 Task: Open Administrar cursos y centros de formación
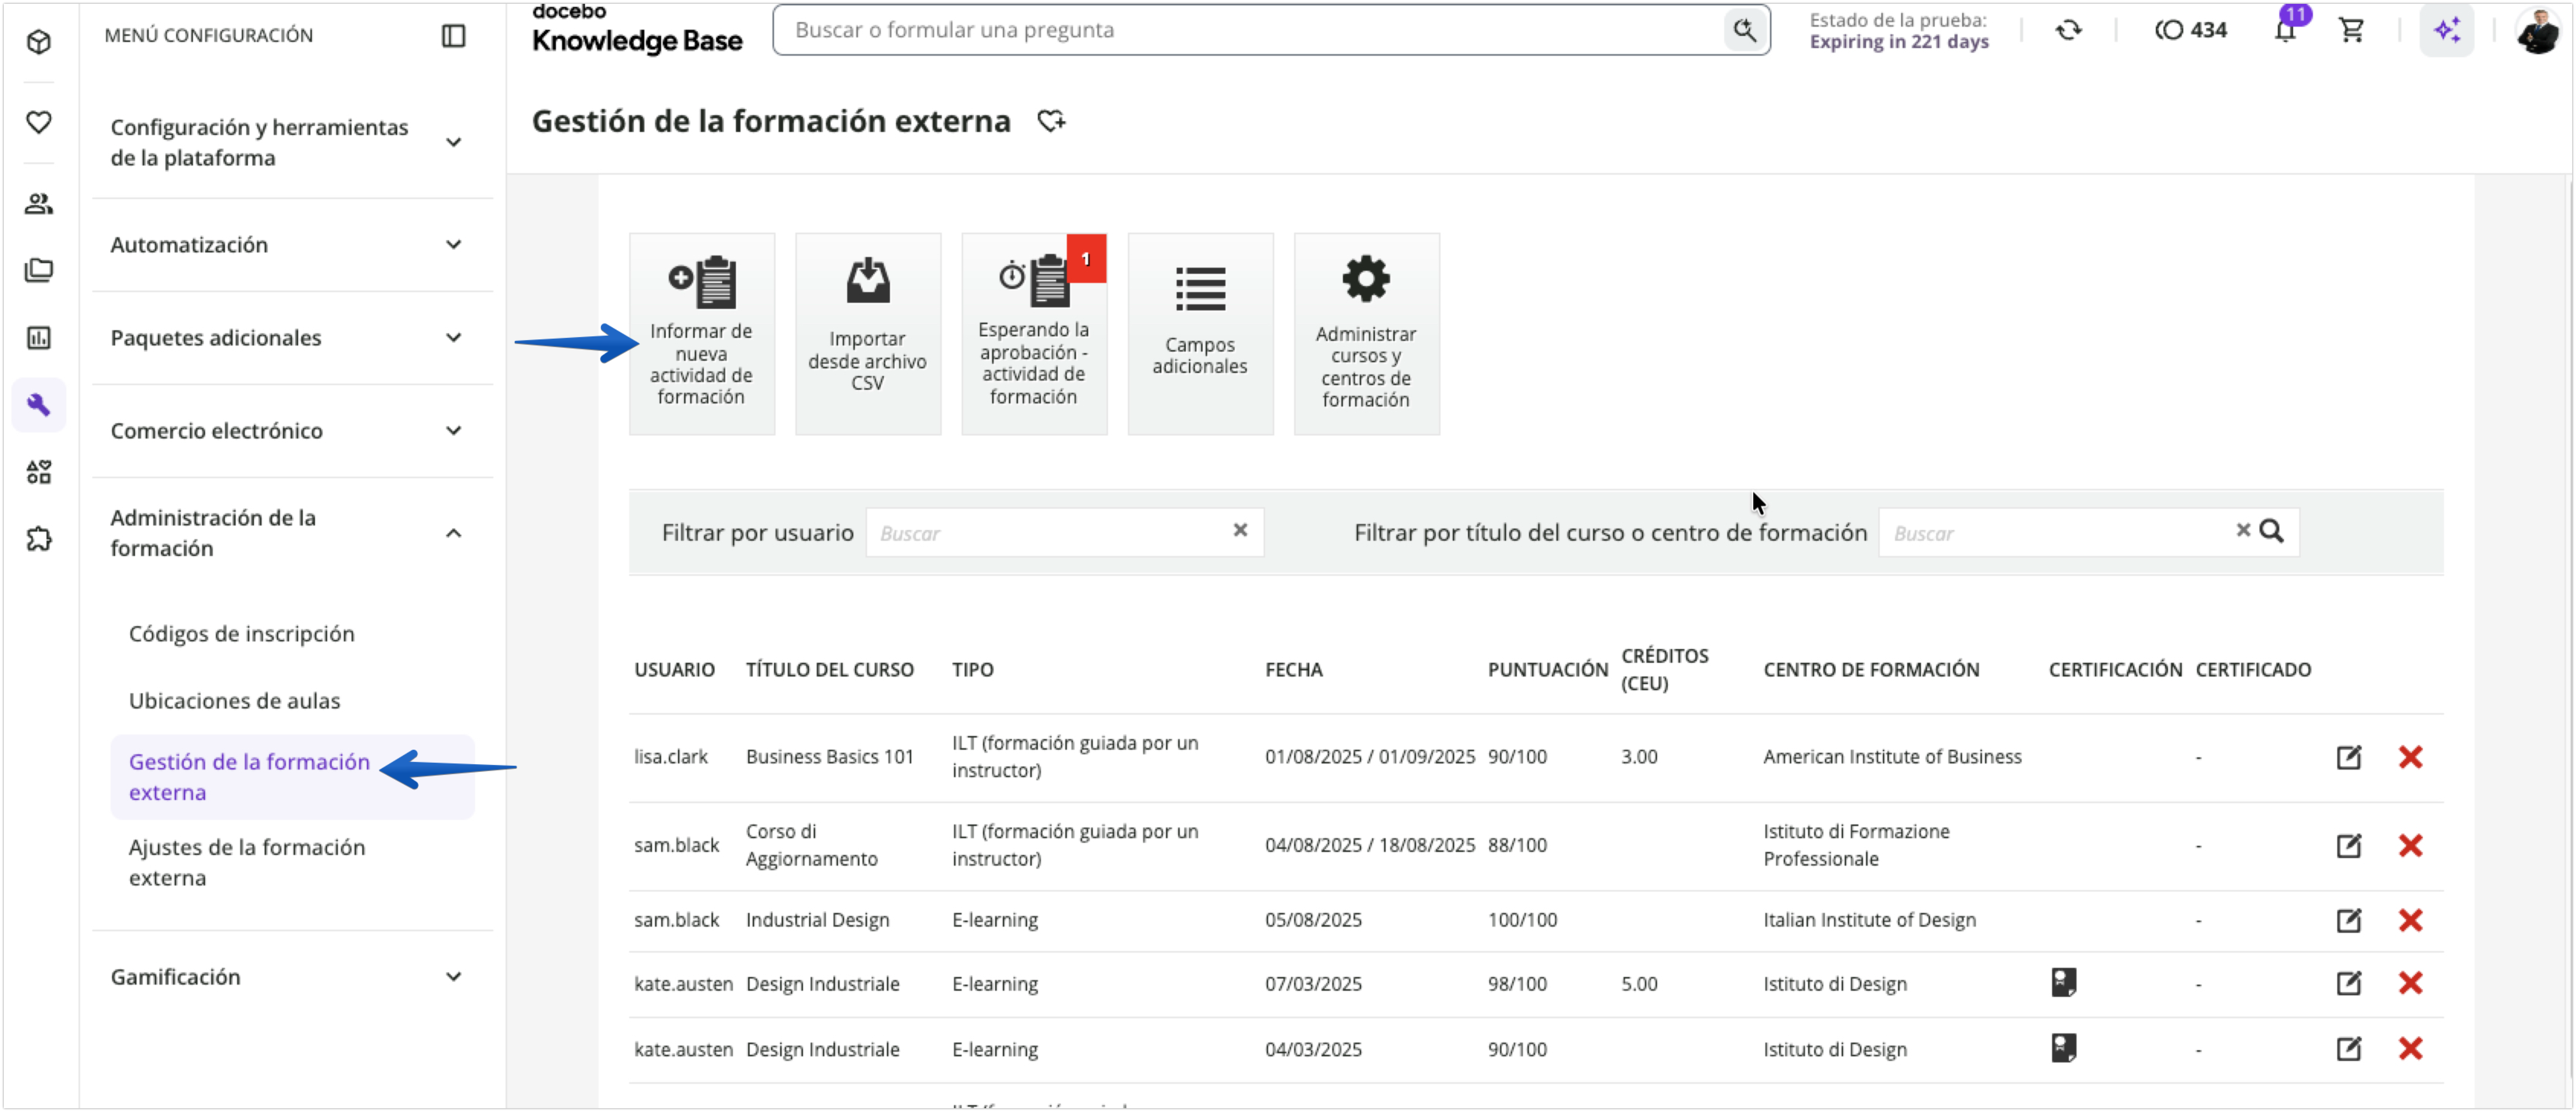pyautogui.click(x=1366, y=334)
